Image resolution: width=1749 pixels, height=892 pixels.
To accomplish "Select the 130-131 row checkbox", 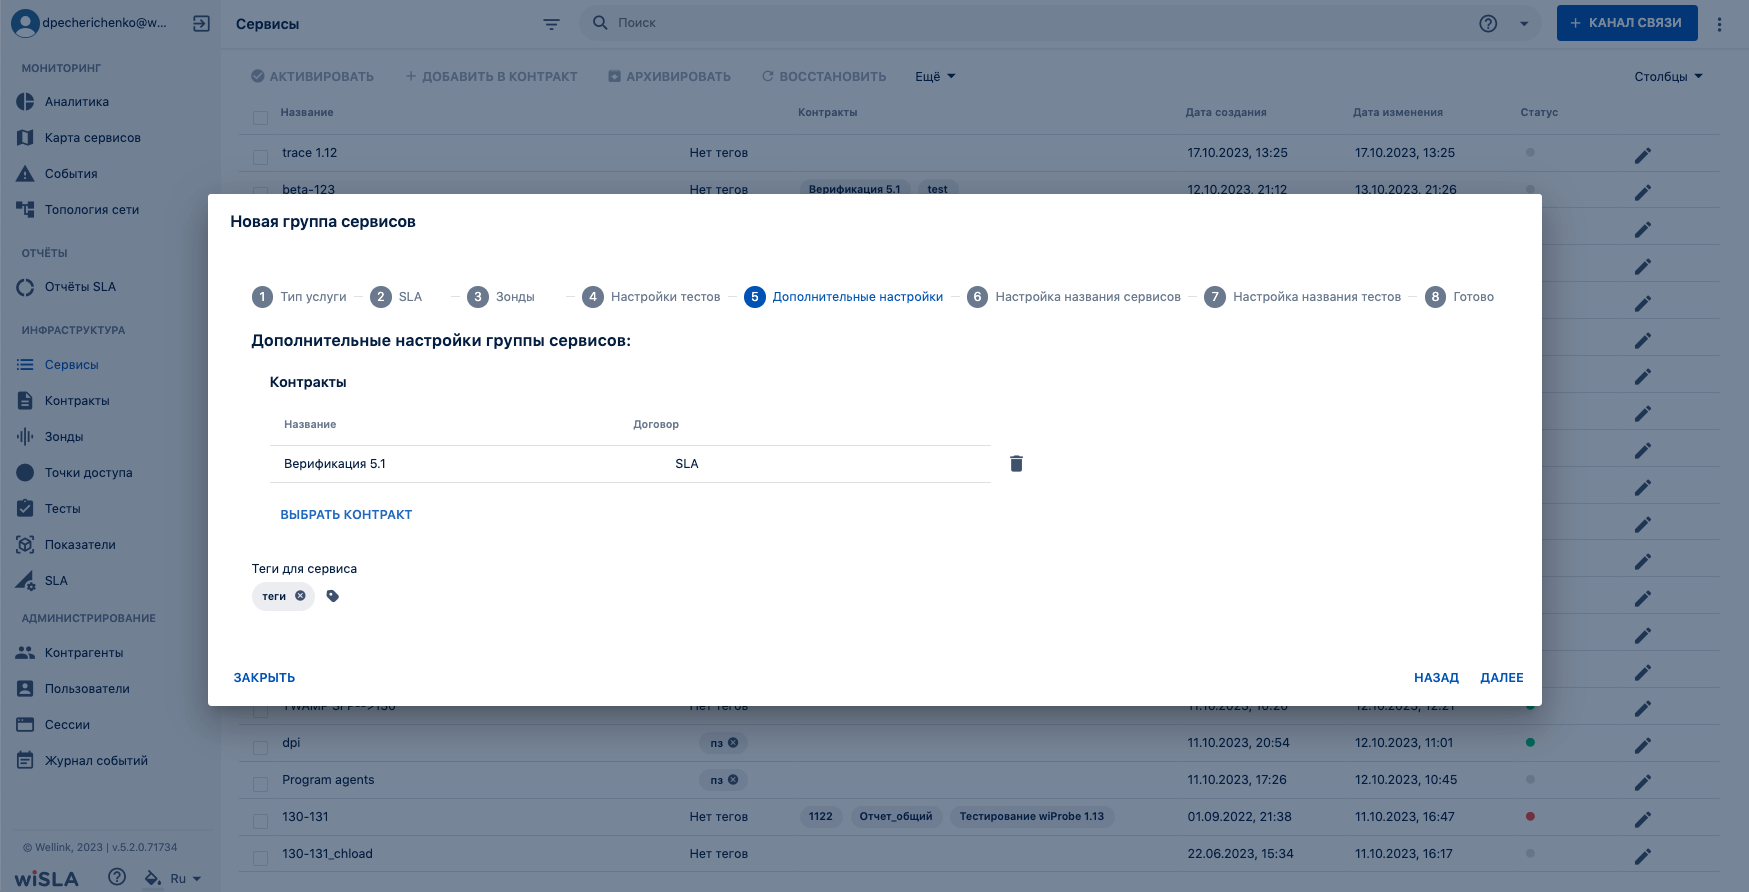I will (x=260, y=821).
